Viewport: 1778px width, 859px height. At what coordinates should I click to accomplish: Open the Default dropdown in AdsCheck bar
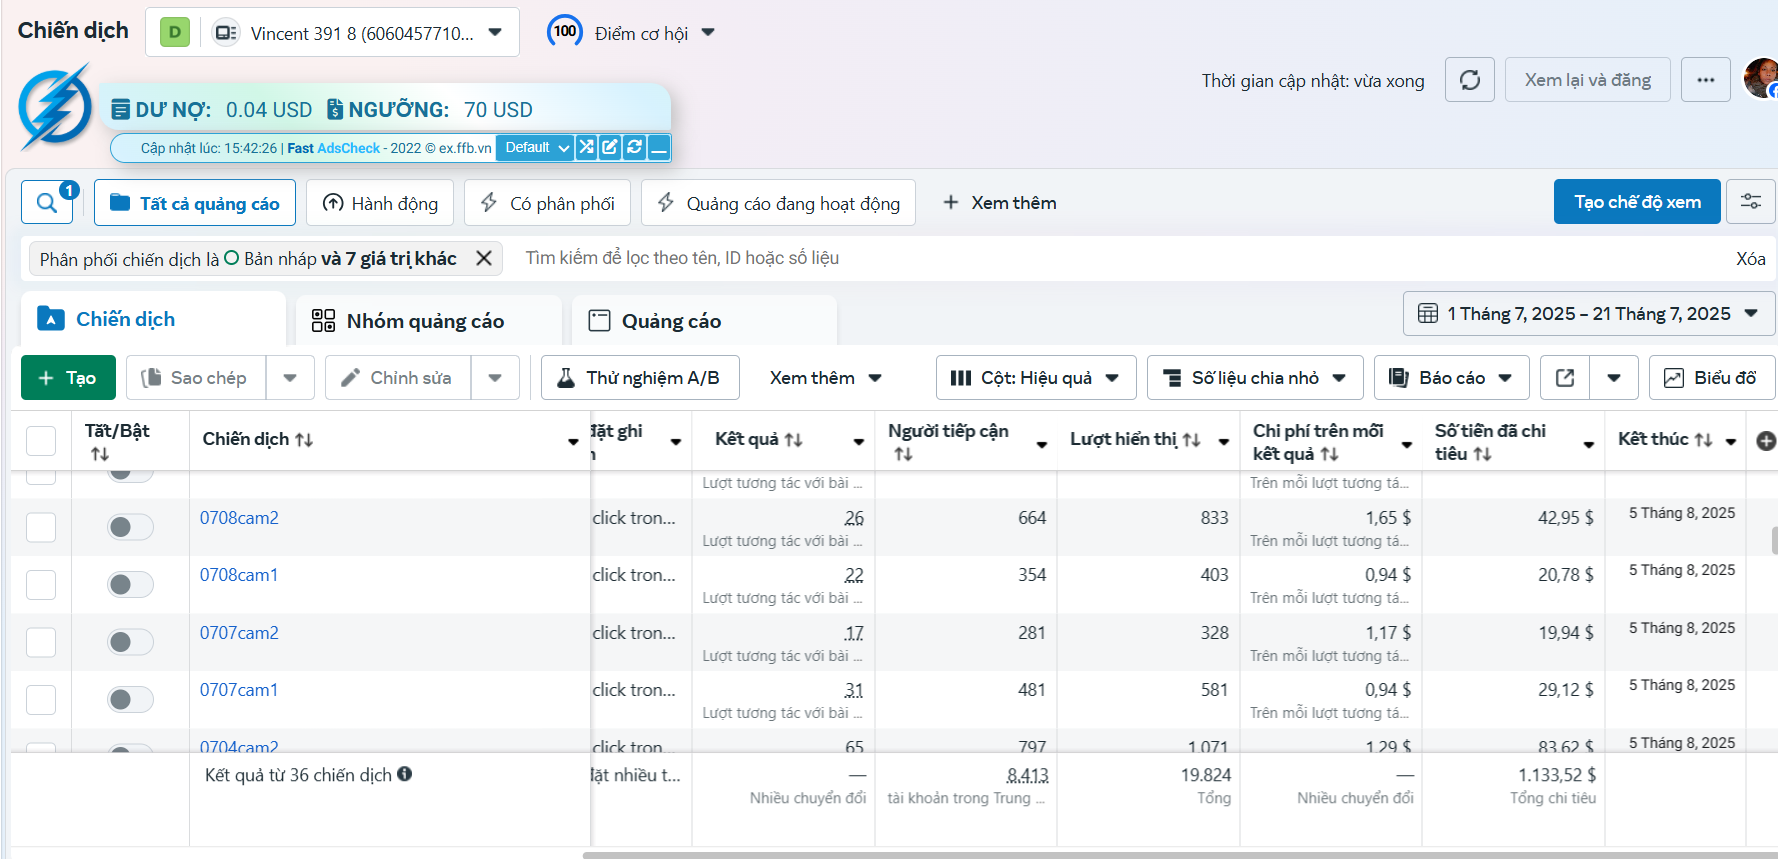pos(536,148)
